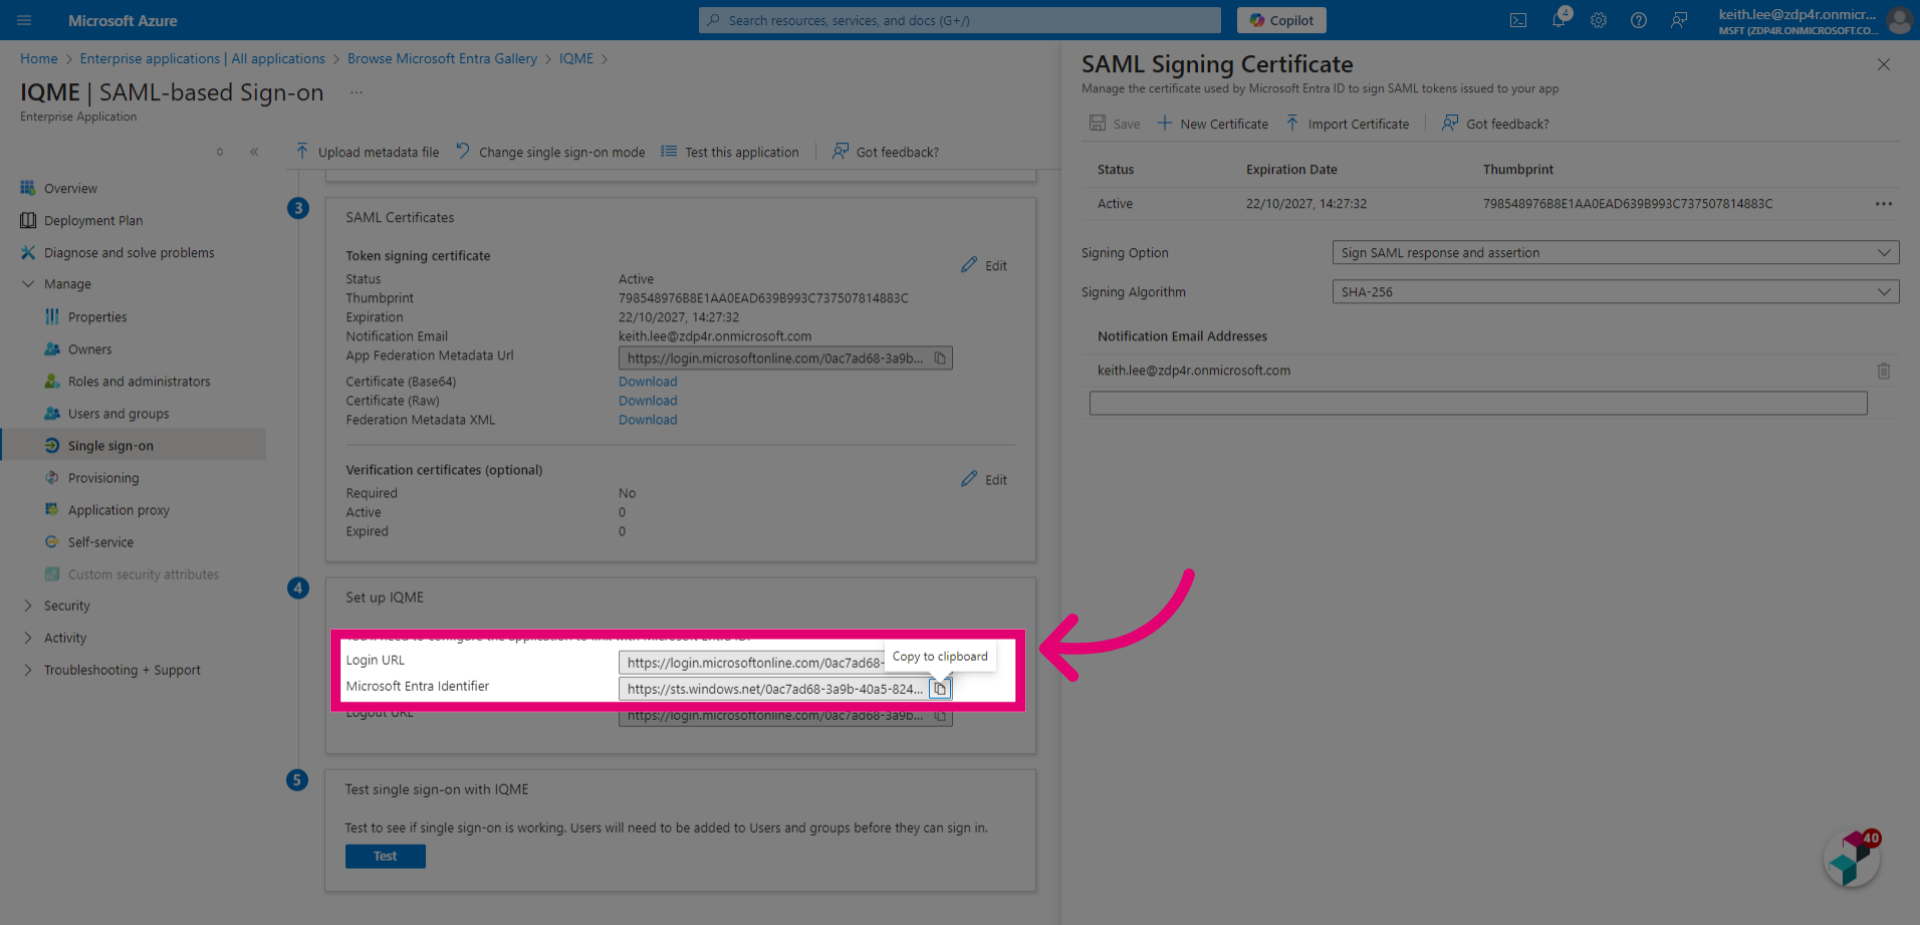
Task: Open the active certificate row ellipsis menu
Action: (1884, 204)
